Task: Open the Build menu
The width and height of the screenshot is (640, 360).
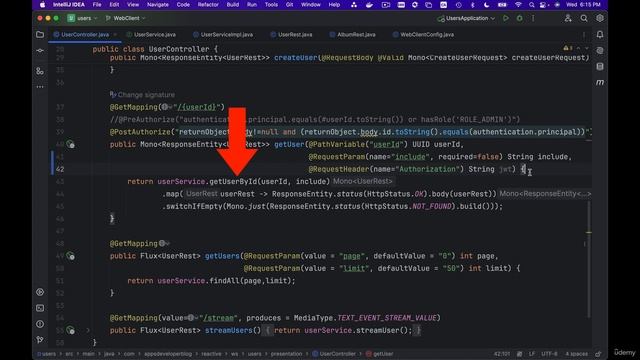Action: 233,5
